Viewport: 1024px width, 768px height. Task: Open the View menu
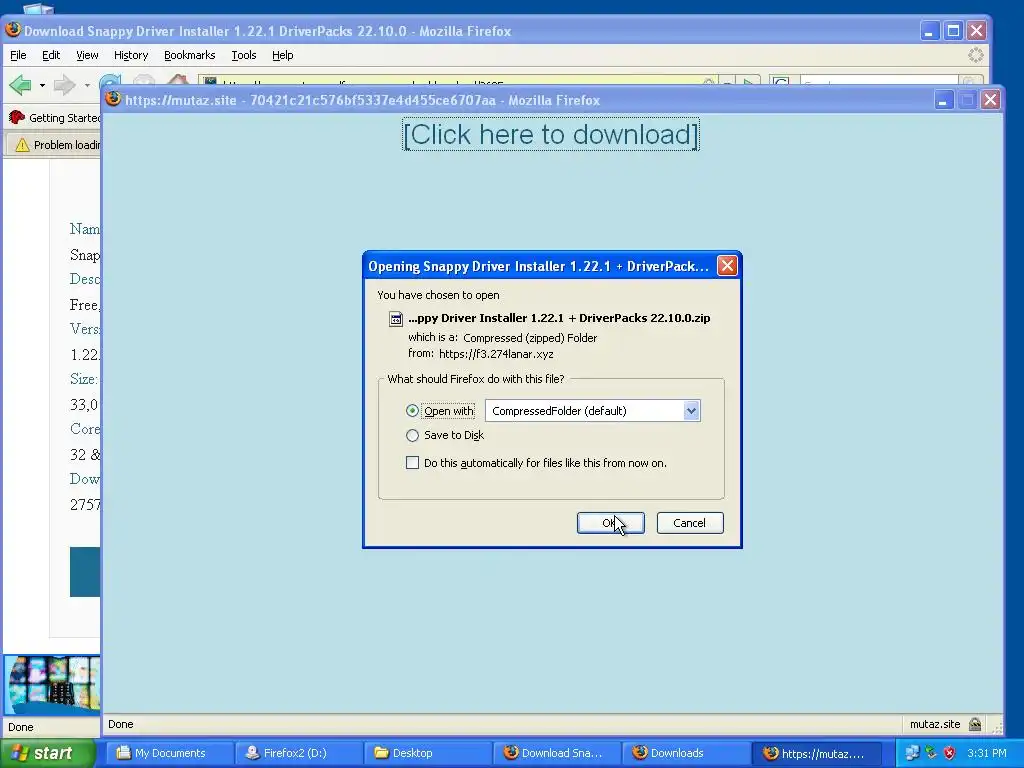[x=87, y=56]
